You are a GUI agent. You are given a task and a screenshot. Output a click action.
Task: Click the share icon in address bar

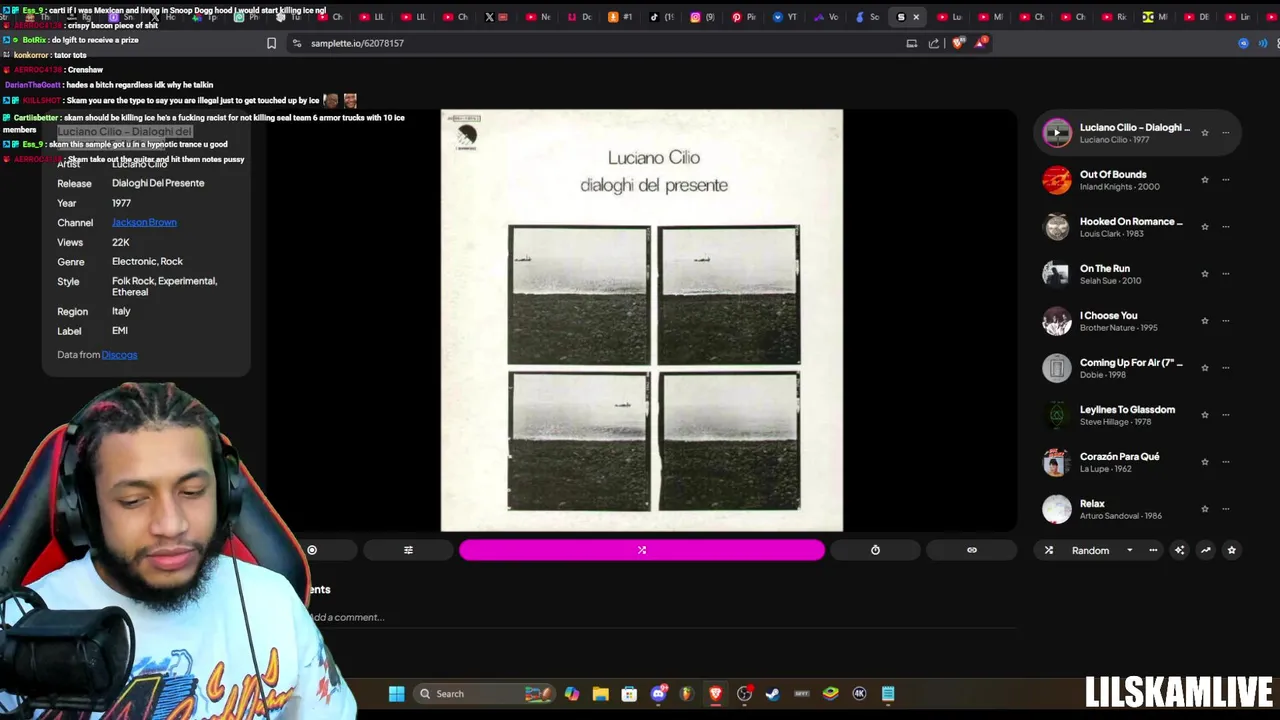(x=934, y=43)
